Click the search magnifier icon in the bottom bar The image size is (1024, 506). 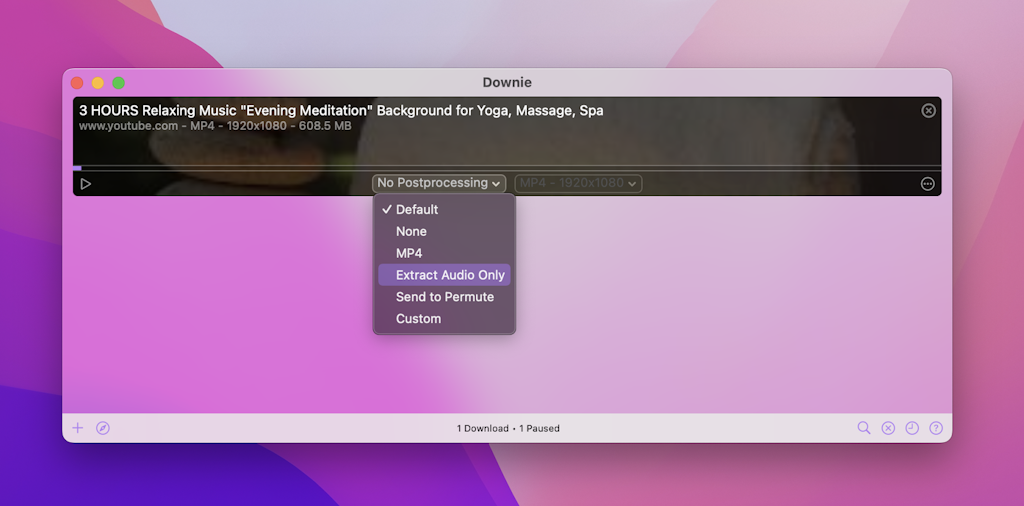[864, 428]
